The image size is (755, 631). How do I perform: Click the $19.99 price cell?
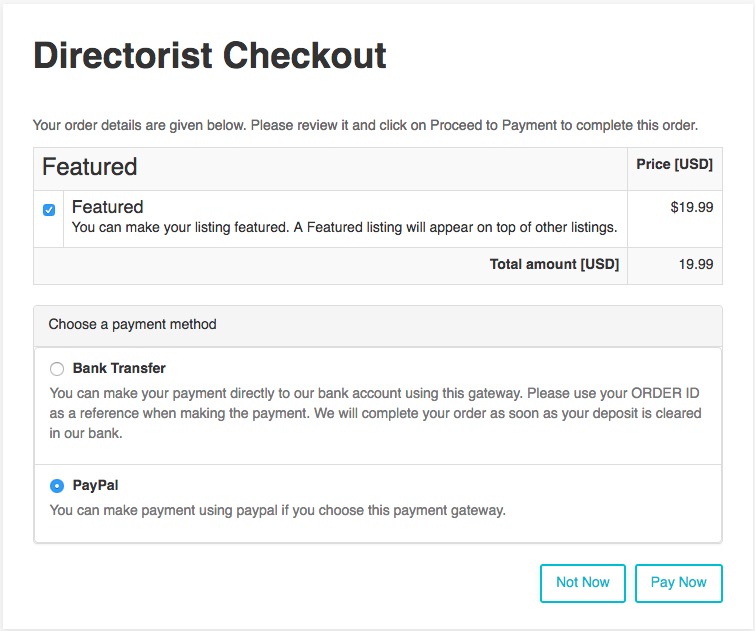coord(692,208)
